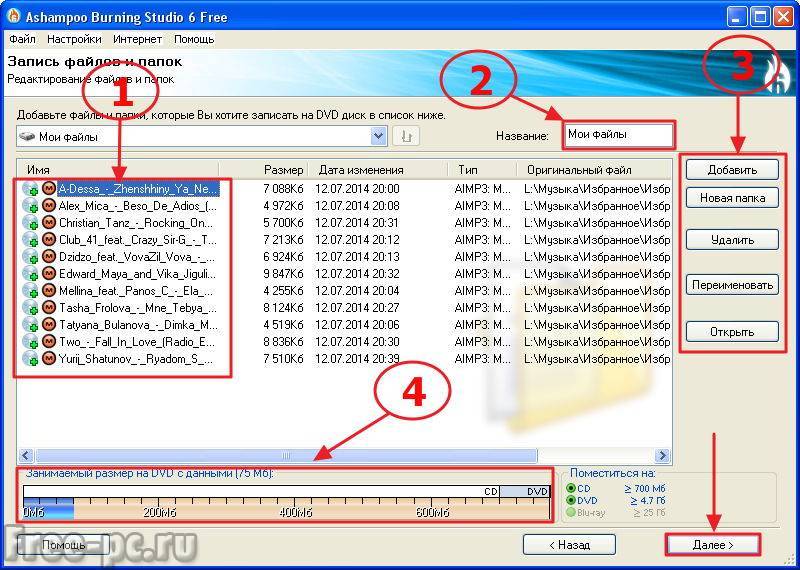Select the DVD disc type indicator
Screen dimensions: 800x570
pos(571,501)
